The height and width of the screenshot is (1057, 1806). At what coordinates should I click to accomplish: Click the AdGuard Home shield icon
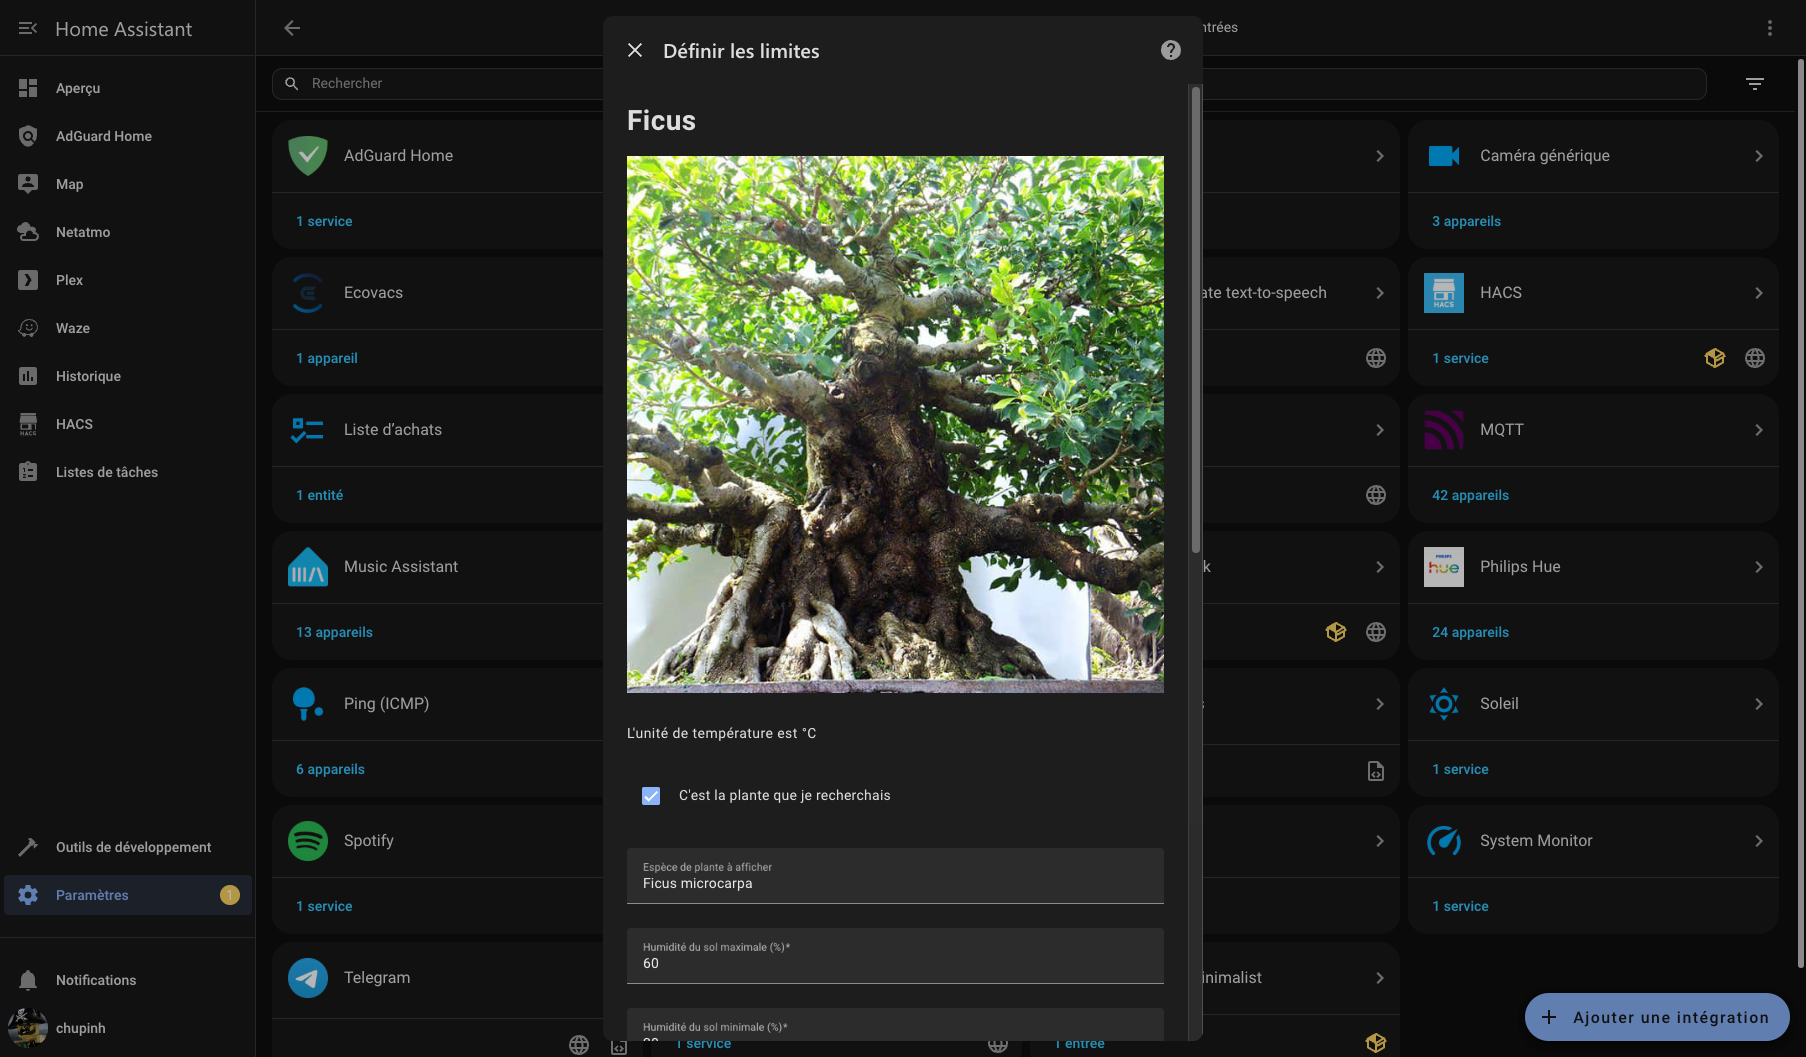[x=308, y=156]
